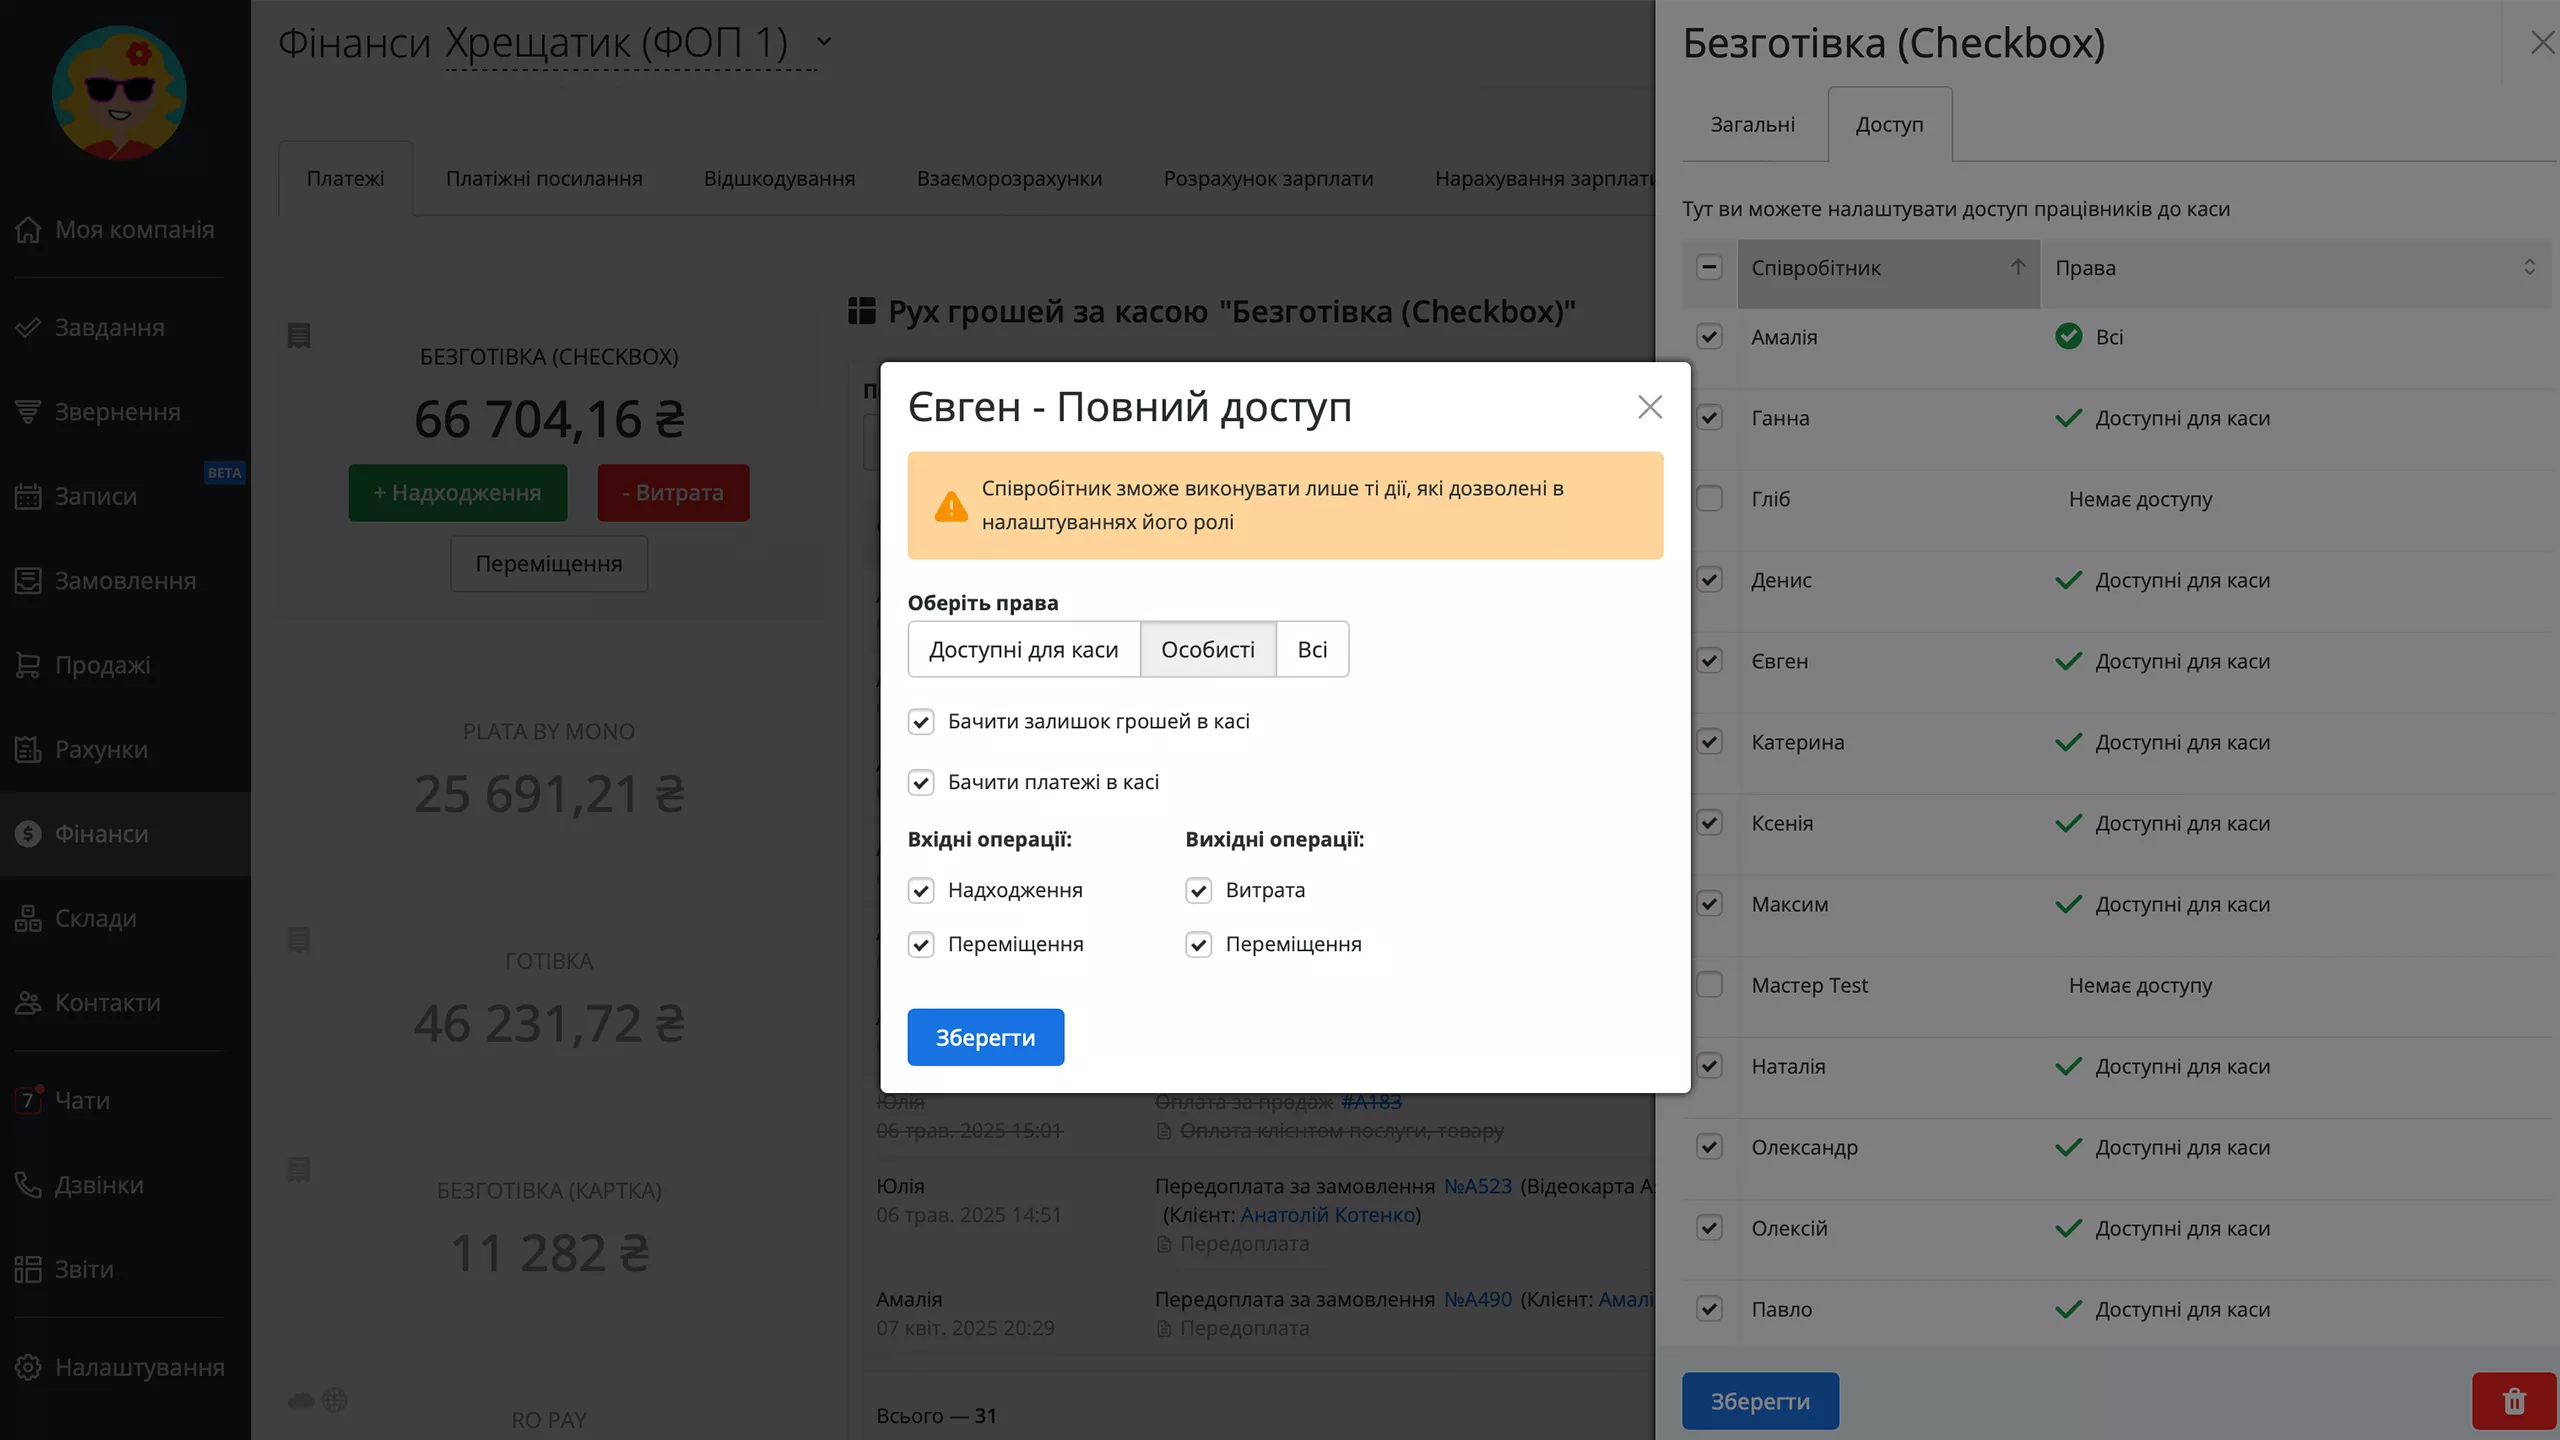The width and height of the screenshot is (2560, 1440).
Task: Click Зберегти in the Євген dialog
Action: click(x=985, y=1038)
